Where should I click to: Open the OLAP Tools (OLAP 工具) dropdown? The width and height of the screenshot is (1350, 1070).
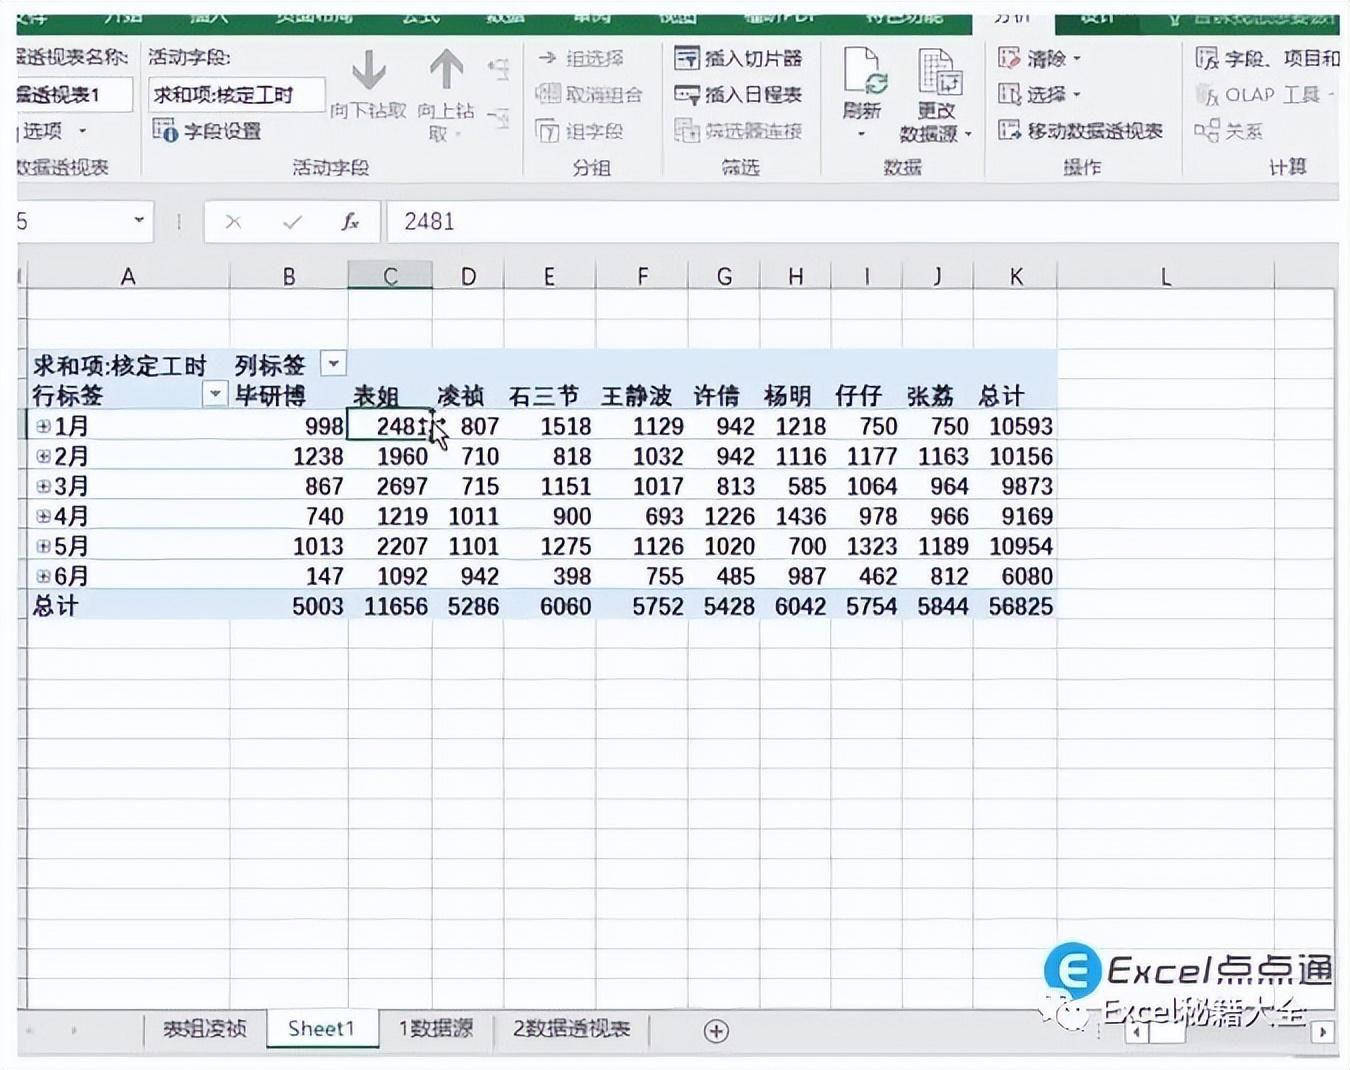tap(1266, 94)
